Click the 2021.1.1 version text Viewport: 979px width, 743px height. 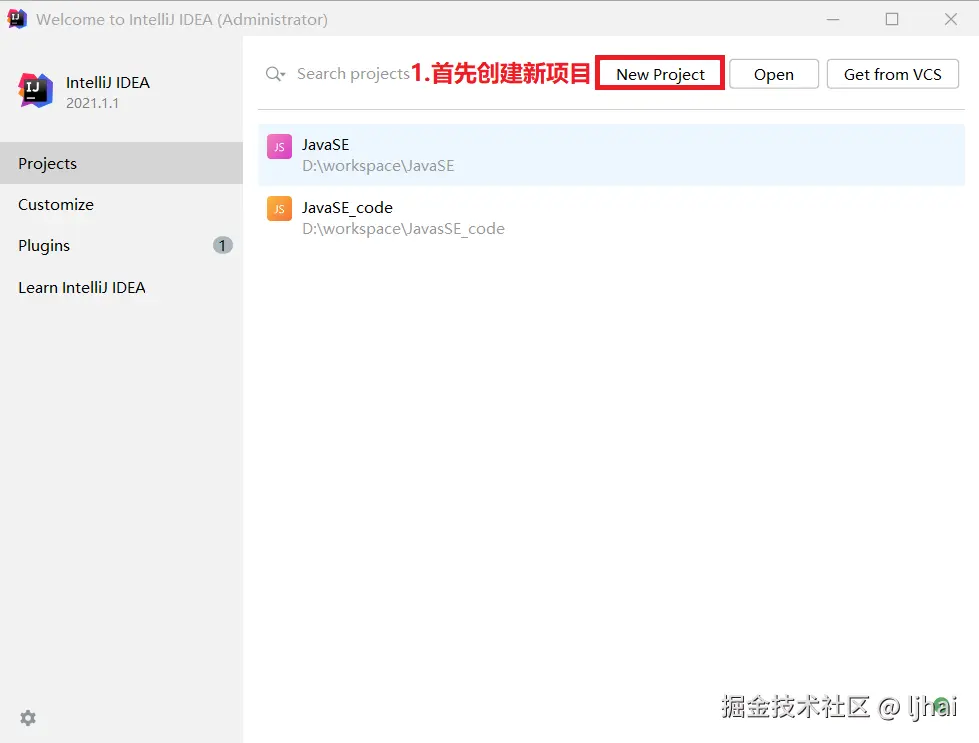[x=92, y=103]
